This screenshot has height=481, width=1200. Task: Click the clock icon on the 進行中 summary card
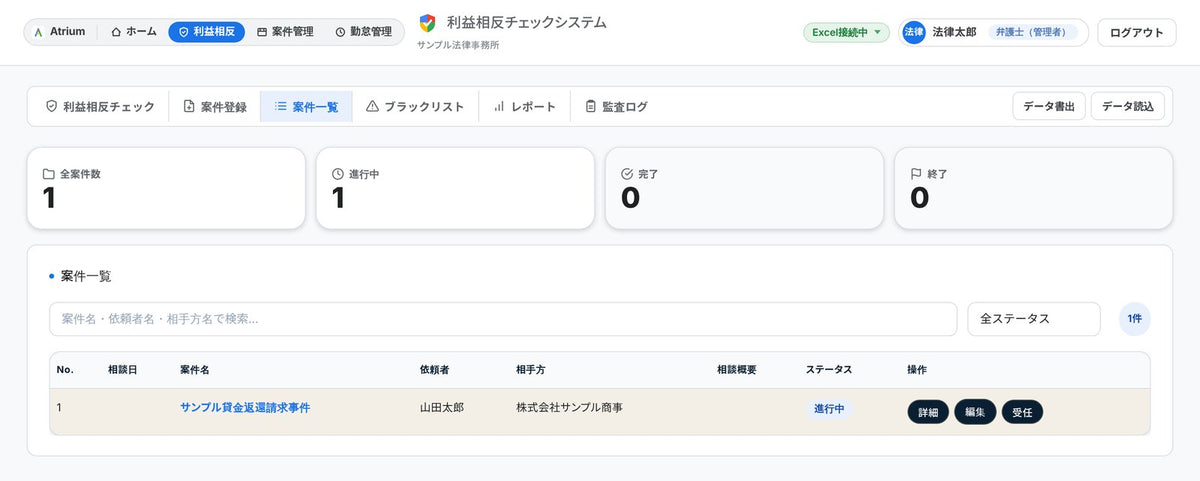(x=338, y=174)
